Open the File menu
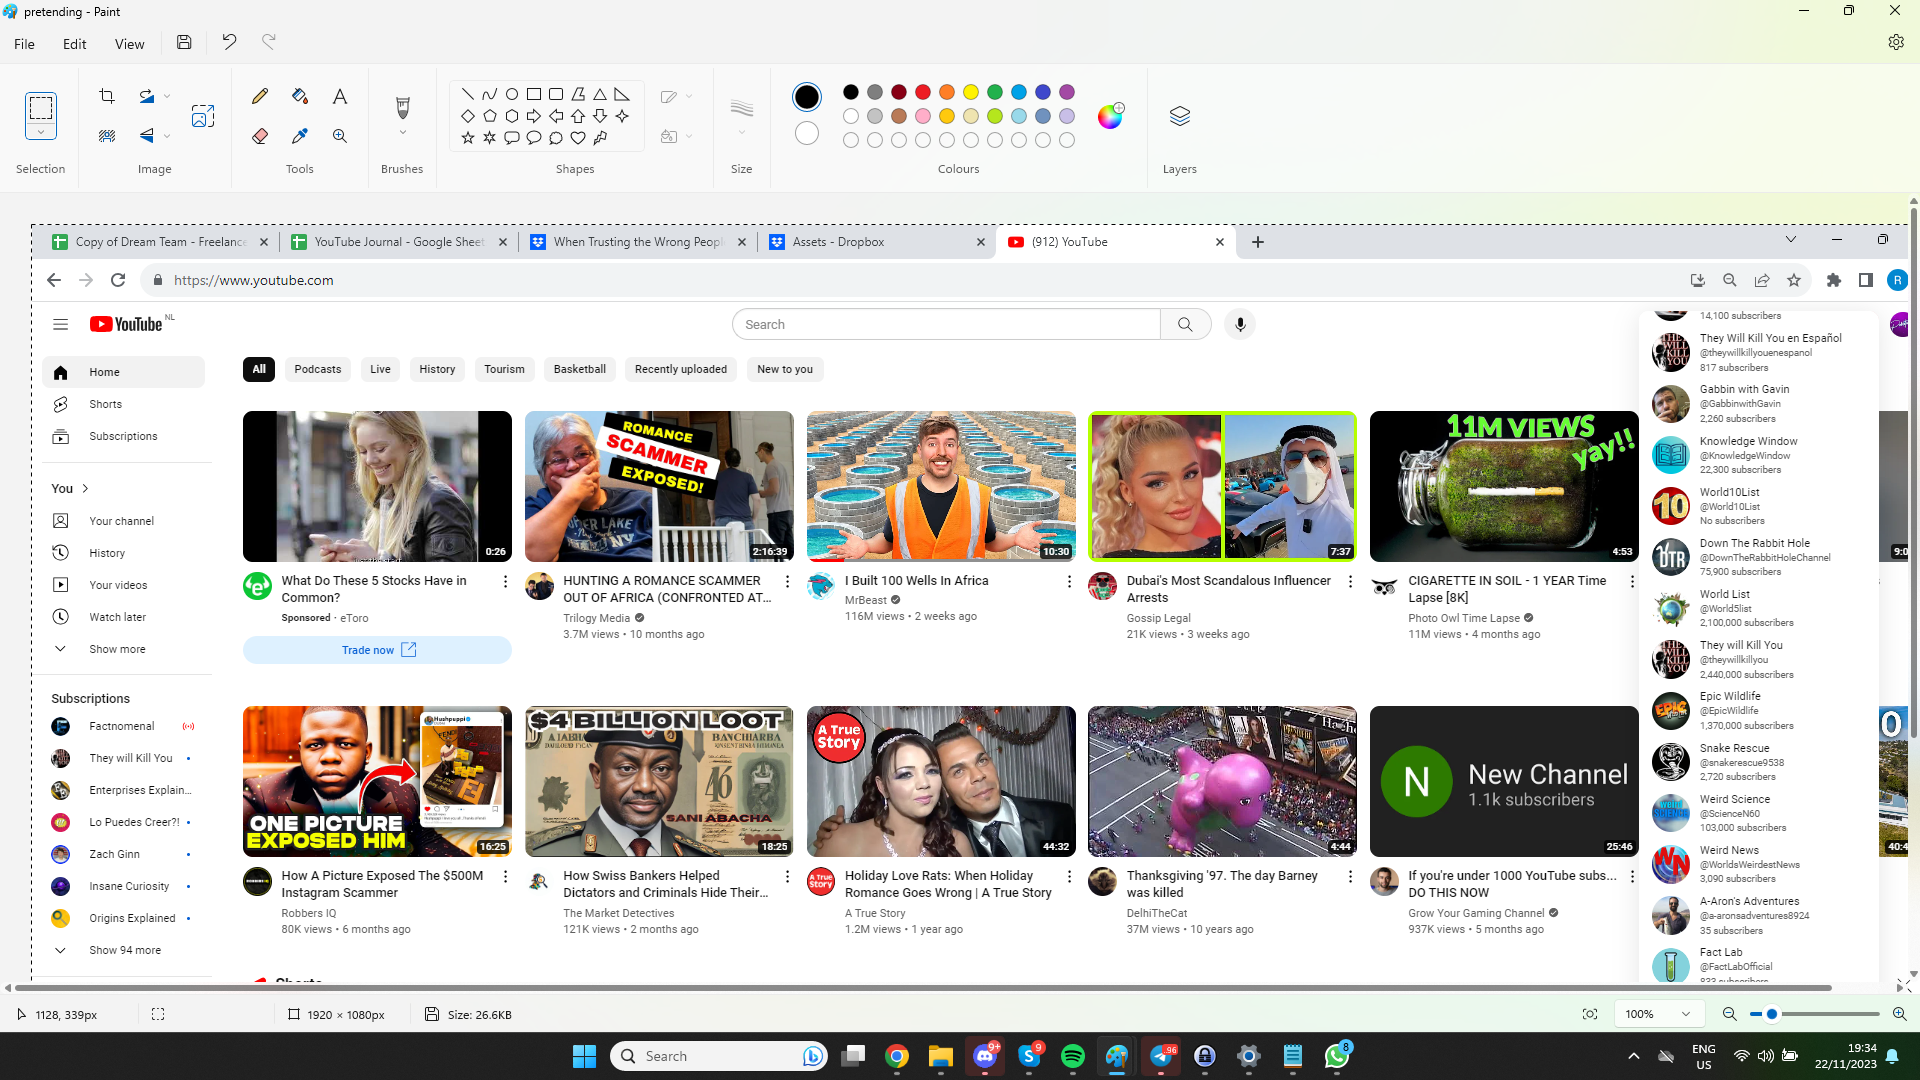1920x1080 pixels. [x=24, y=44]
